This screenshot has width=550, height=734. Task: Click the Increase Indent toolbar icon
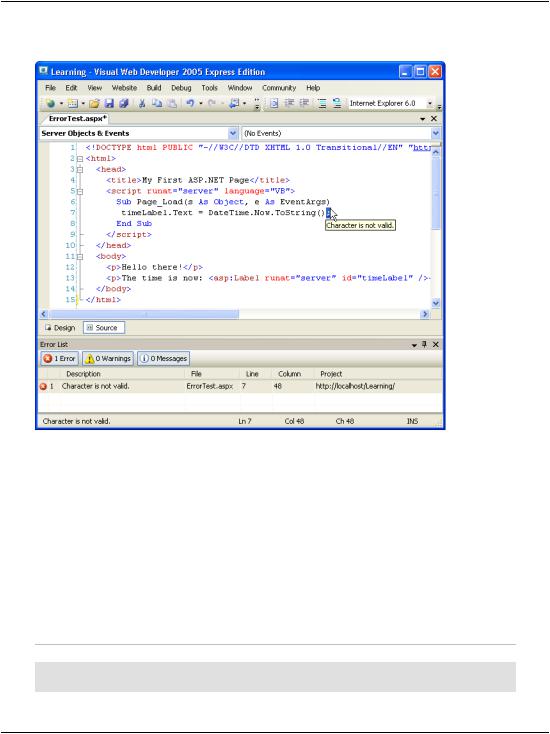tap(304, 103)
